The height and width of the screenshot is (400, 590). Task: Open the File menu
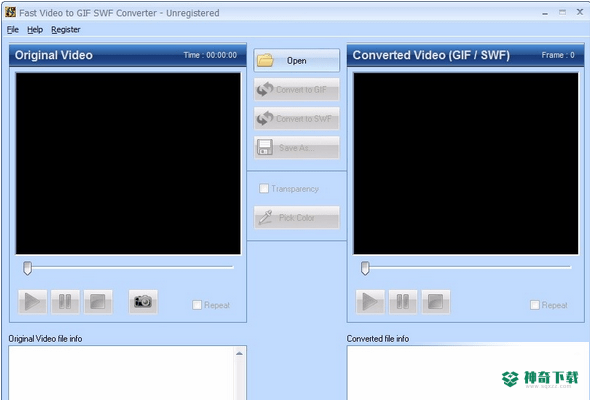(x=12, y=29)
